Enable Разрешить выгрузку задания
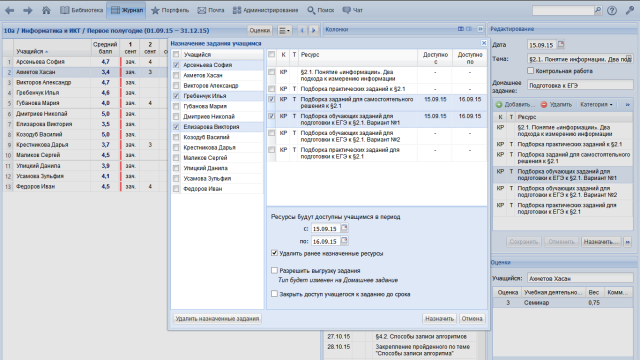Image resolution: width=640 pixels, height=360 pixels. tap(274, 270)
